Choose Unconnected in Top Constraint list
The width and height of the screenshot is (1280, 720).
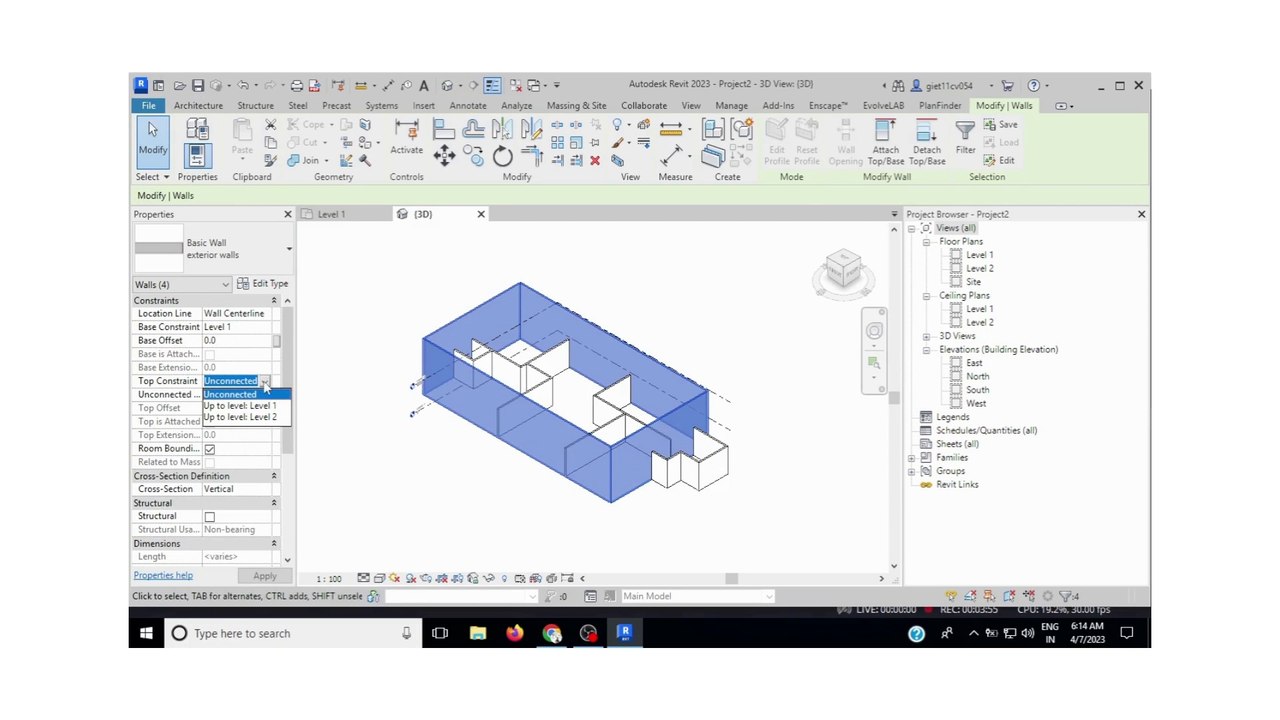tap(246, 395)
